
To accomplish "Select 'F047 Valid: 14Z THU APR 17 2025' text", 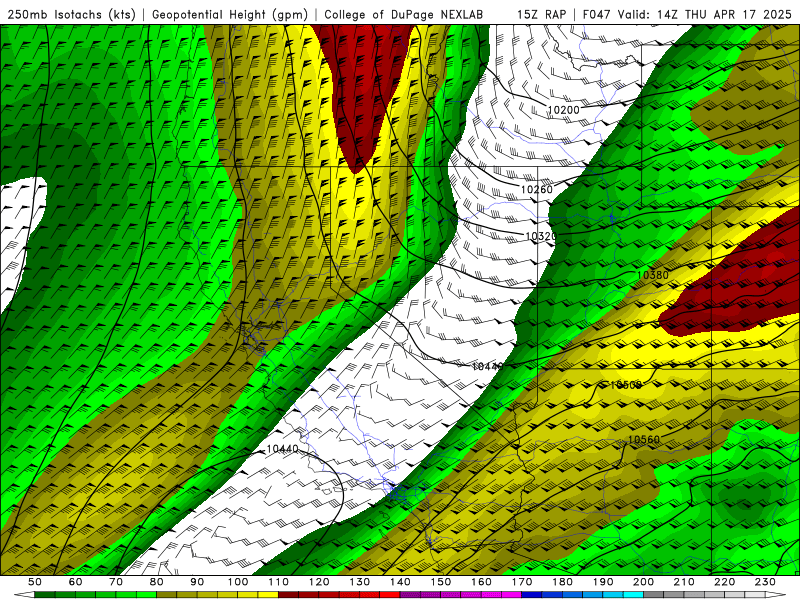I will 687,14.
